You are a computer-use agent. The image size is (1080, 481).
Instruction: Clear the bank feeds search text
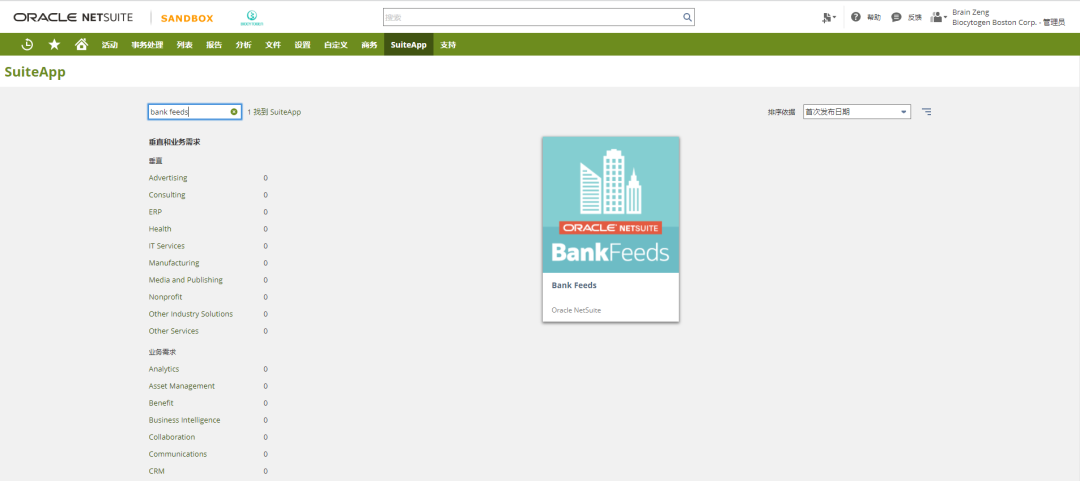[234, 112]
